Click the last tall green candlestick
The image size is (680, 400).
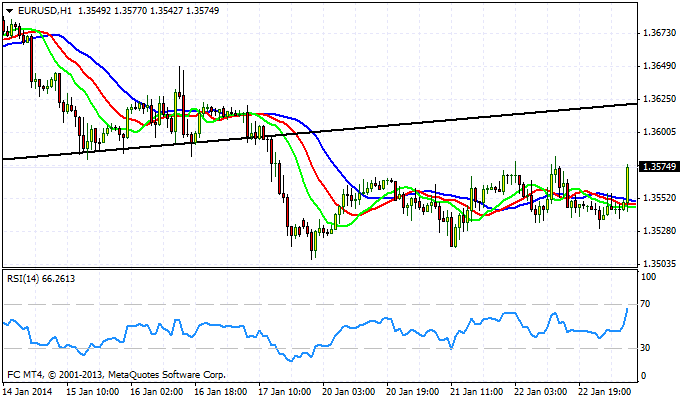(x=627, y=184)
